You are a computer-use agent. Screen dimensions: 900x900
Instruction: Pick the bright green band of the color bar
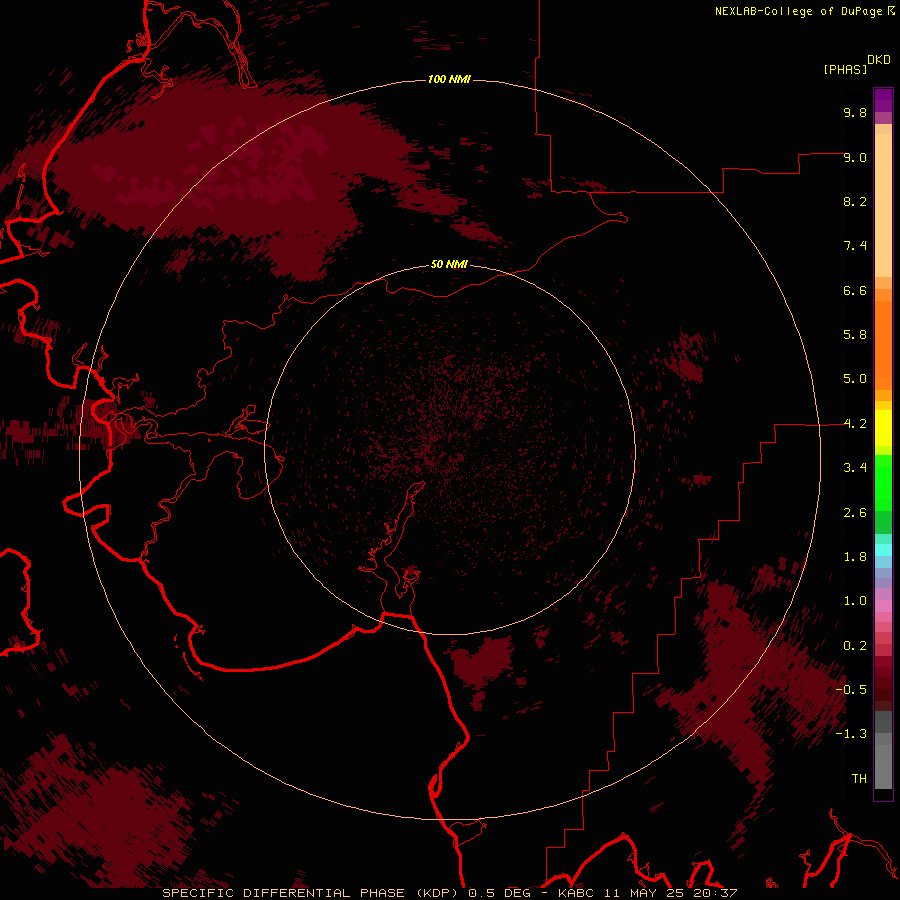click(x=883, y=484)
